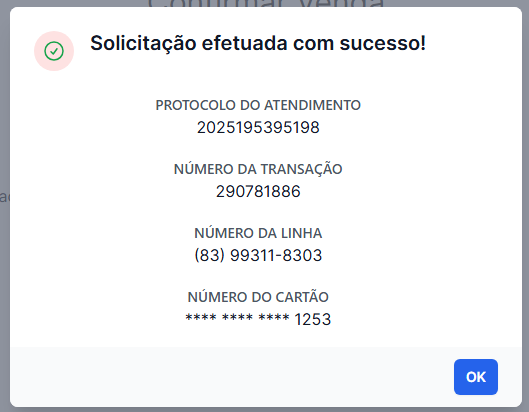529x412 pixels.
Task: Select protocol number 2025195395198
Action: click(x=258, y=128)
